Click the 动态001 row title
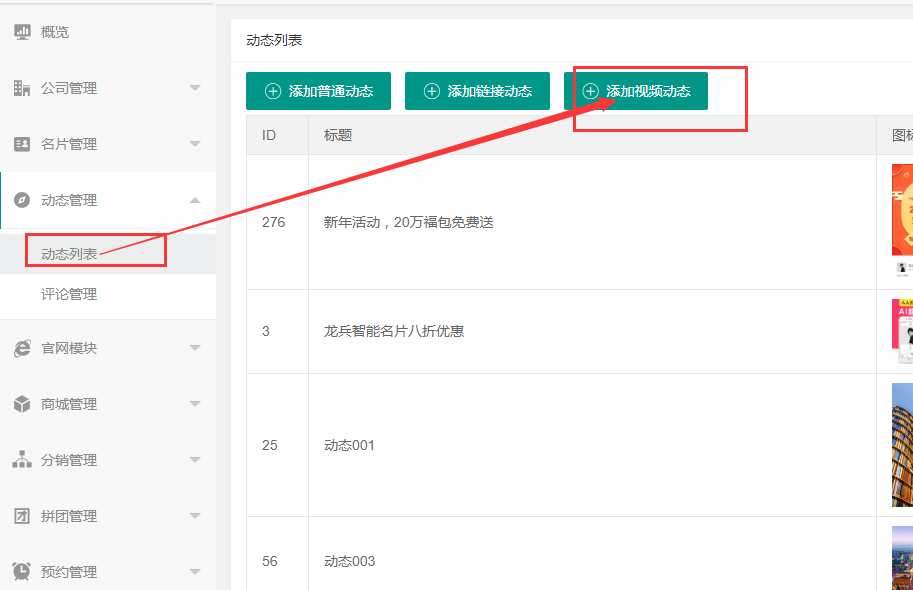The image size is (913, 590). [x=349, y=445]
